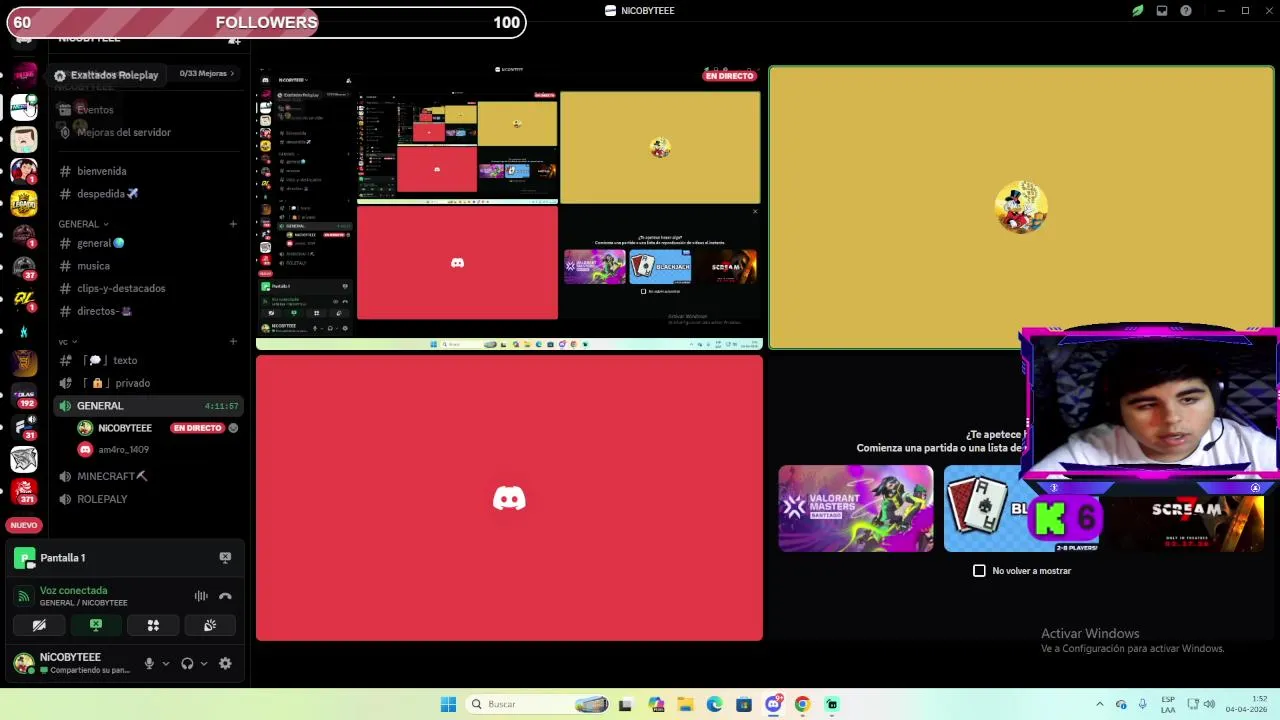The width and height of the screenshot is (1280, 720).
Task: Mute the microphone in user panel
Action: pyautogui.click(x=149, y=663)
